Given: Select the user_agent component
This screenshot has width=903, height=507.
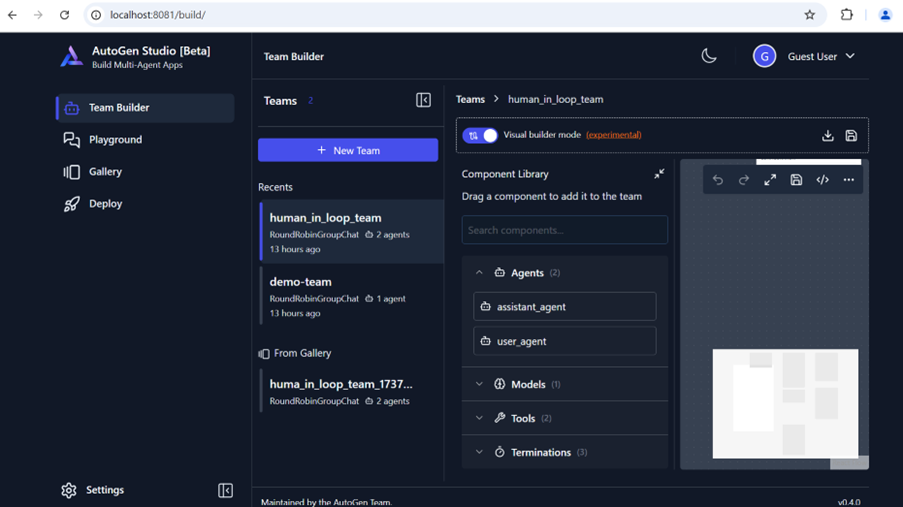Looking at the screenshot, I should click(564, 341).
